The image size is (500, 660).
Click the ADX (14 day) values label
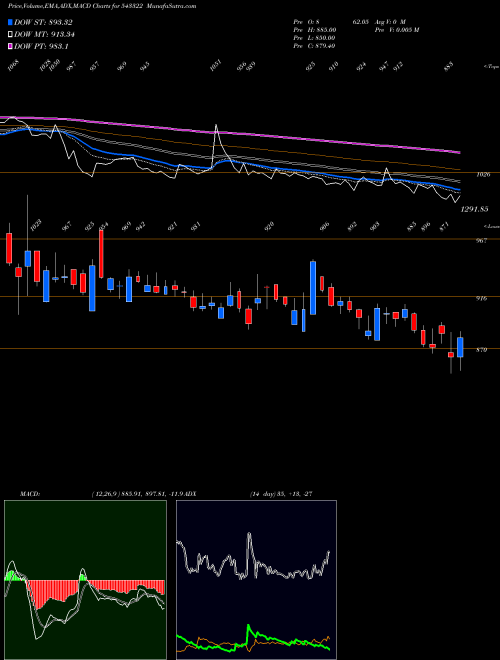coord(281,493)
